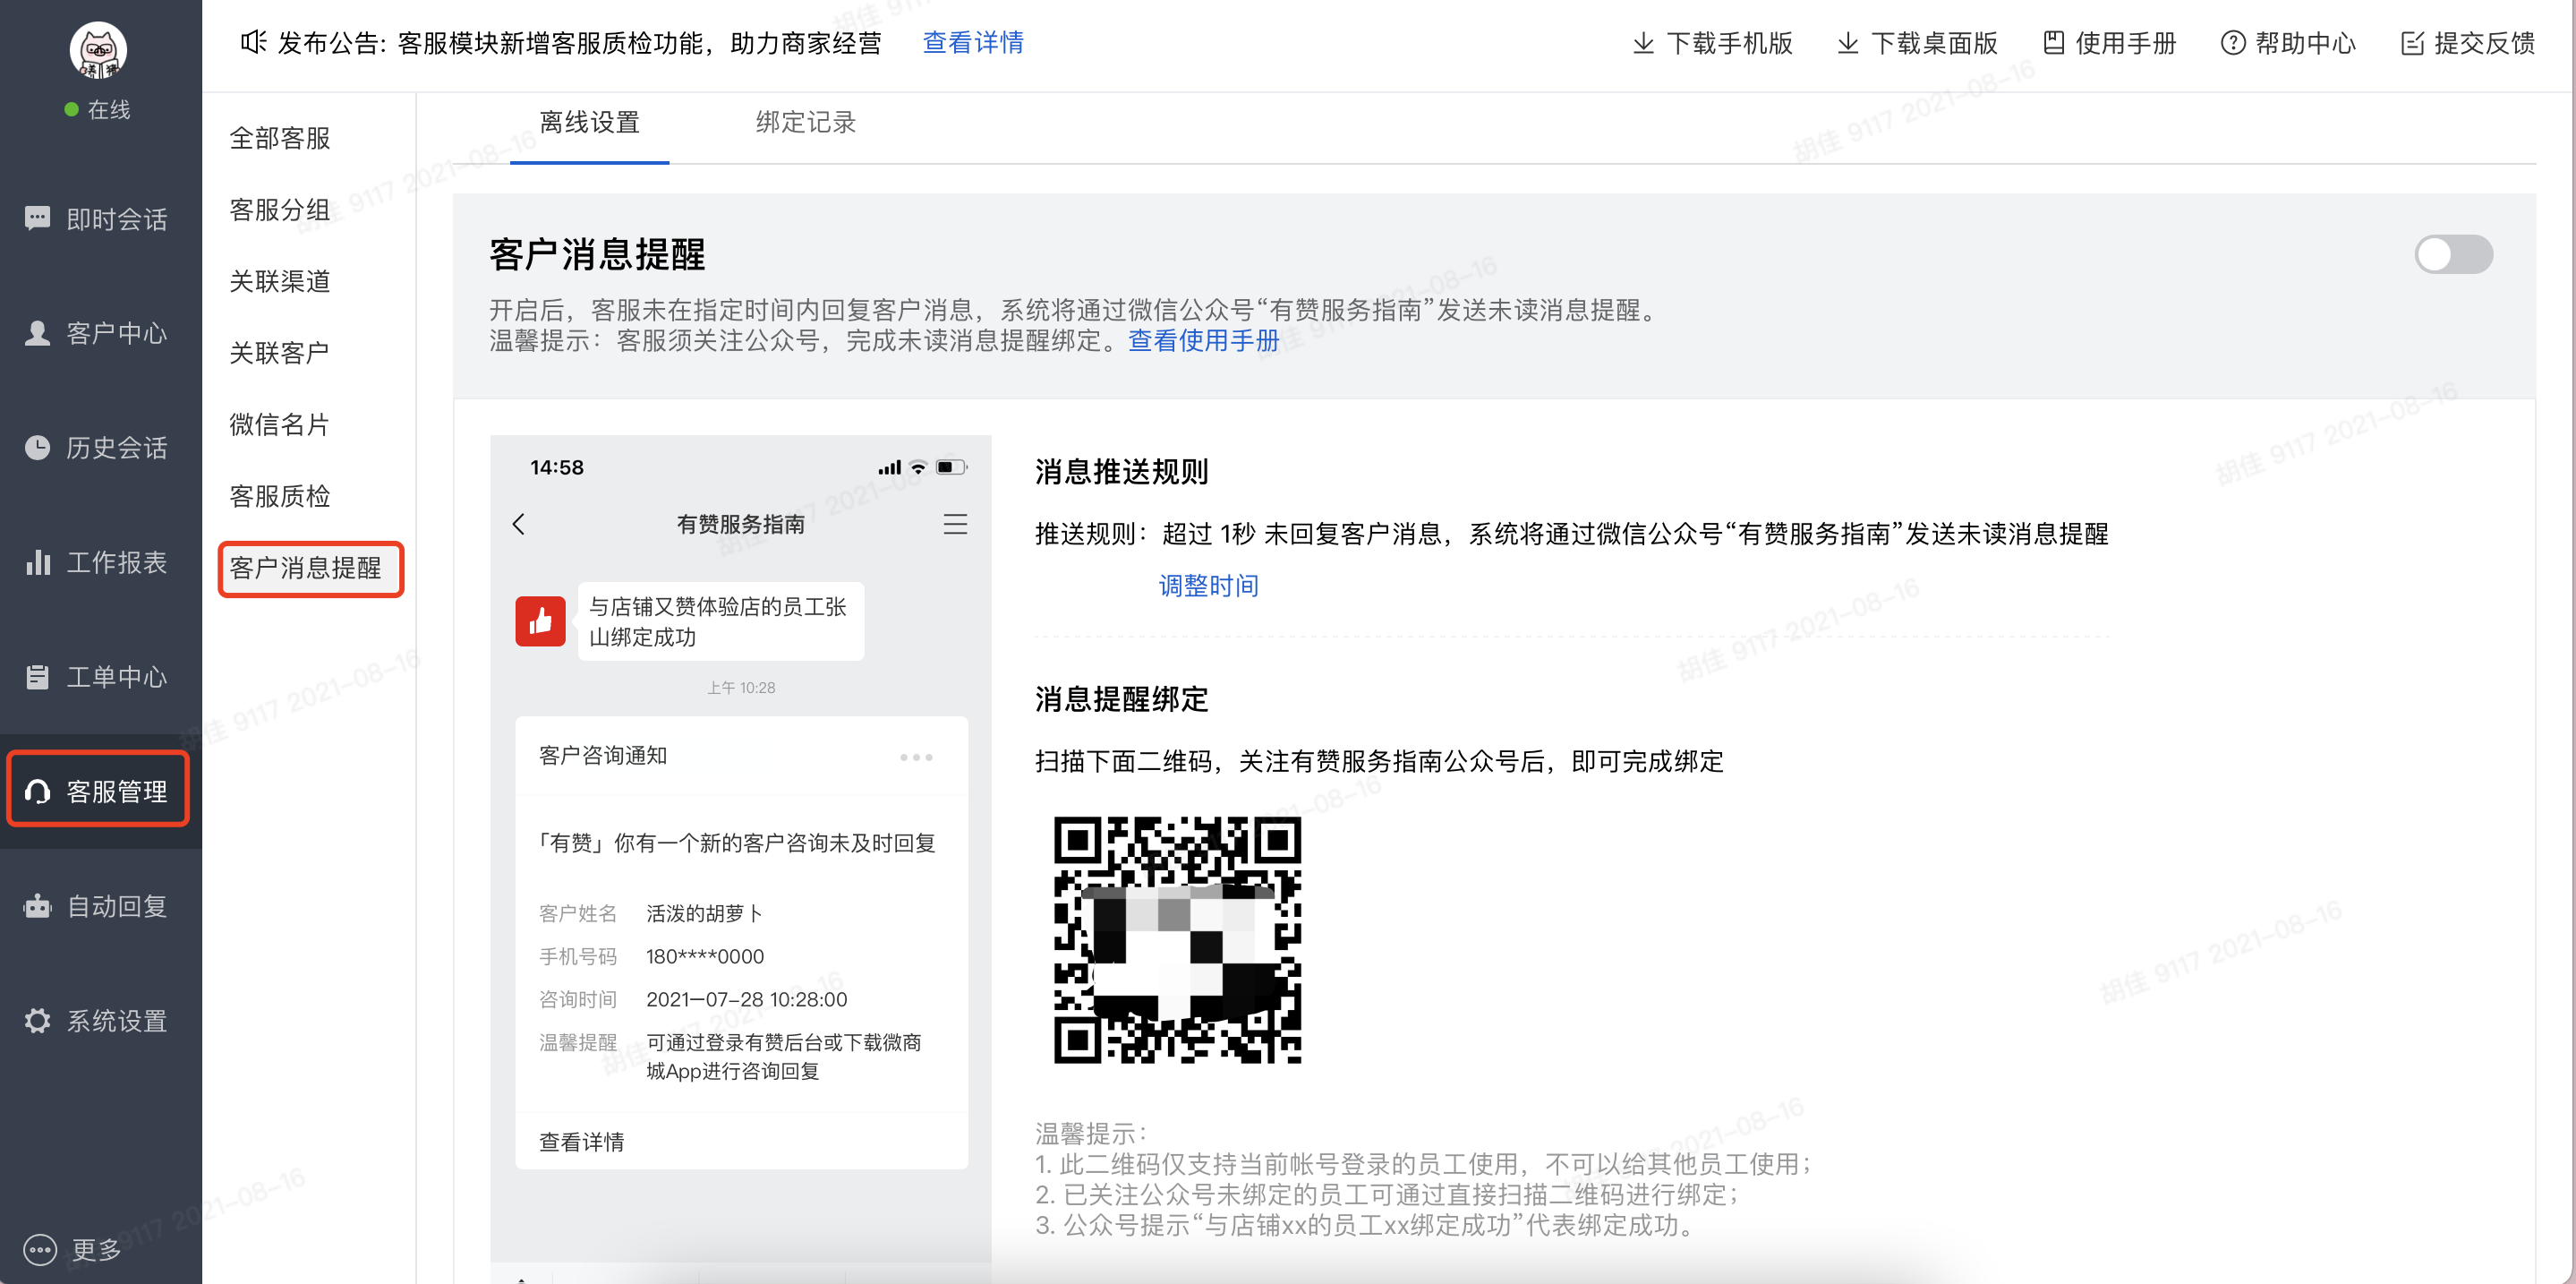Click 下载桌面版 download button

(x=1917, y=43)
